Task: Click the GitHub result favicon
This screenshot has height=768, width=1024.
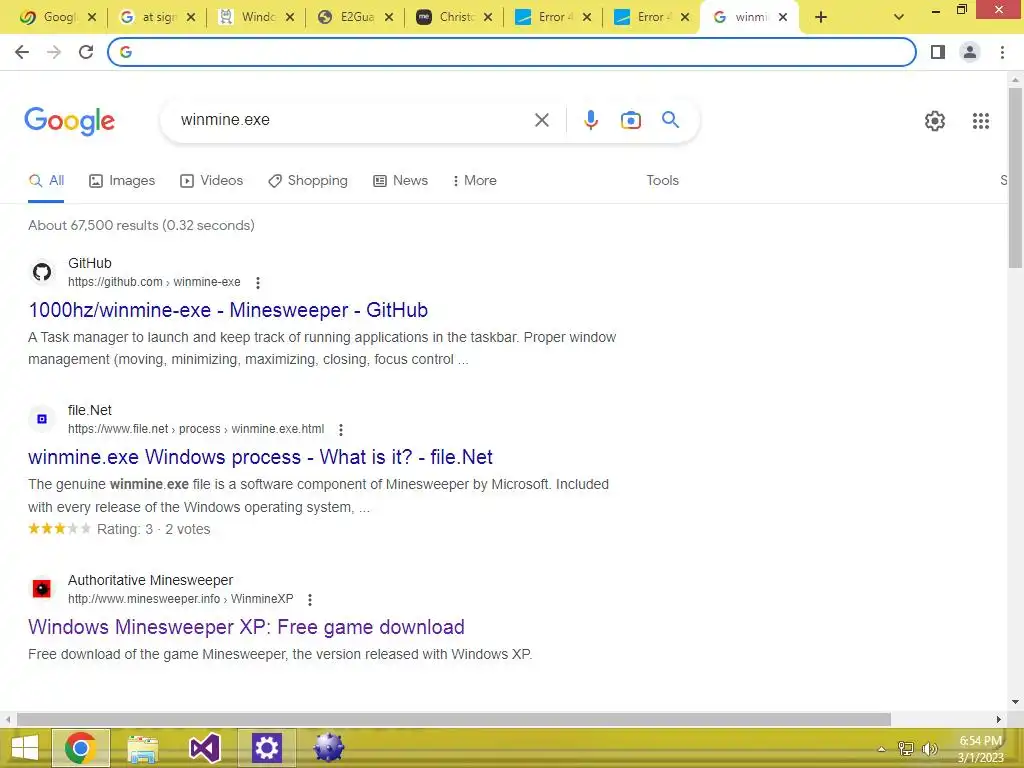Action: [42, 272]
